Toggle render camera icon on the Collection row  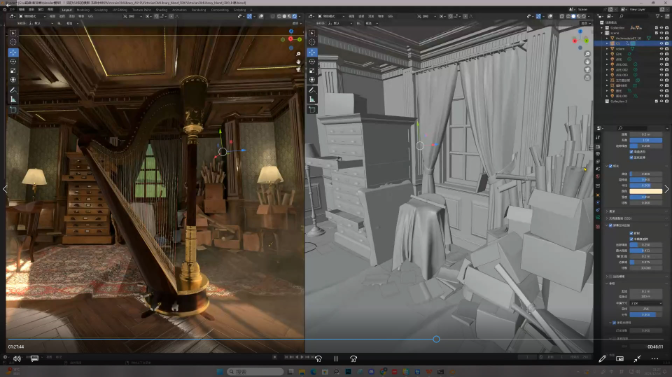(666, 27)
